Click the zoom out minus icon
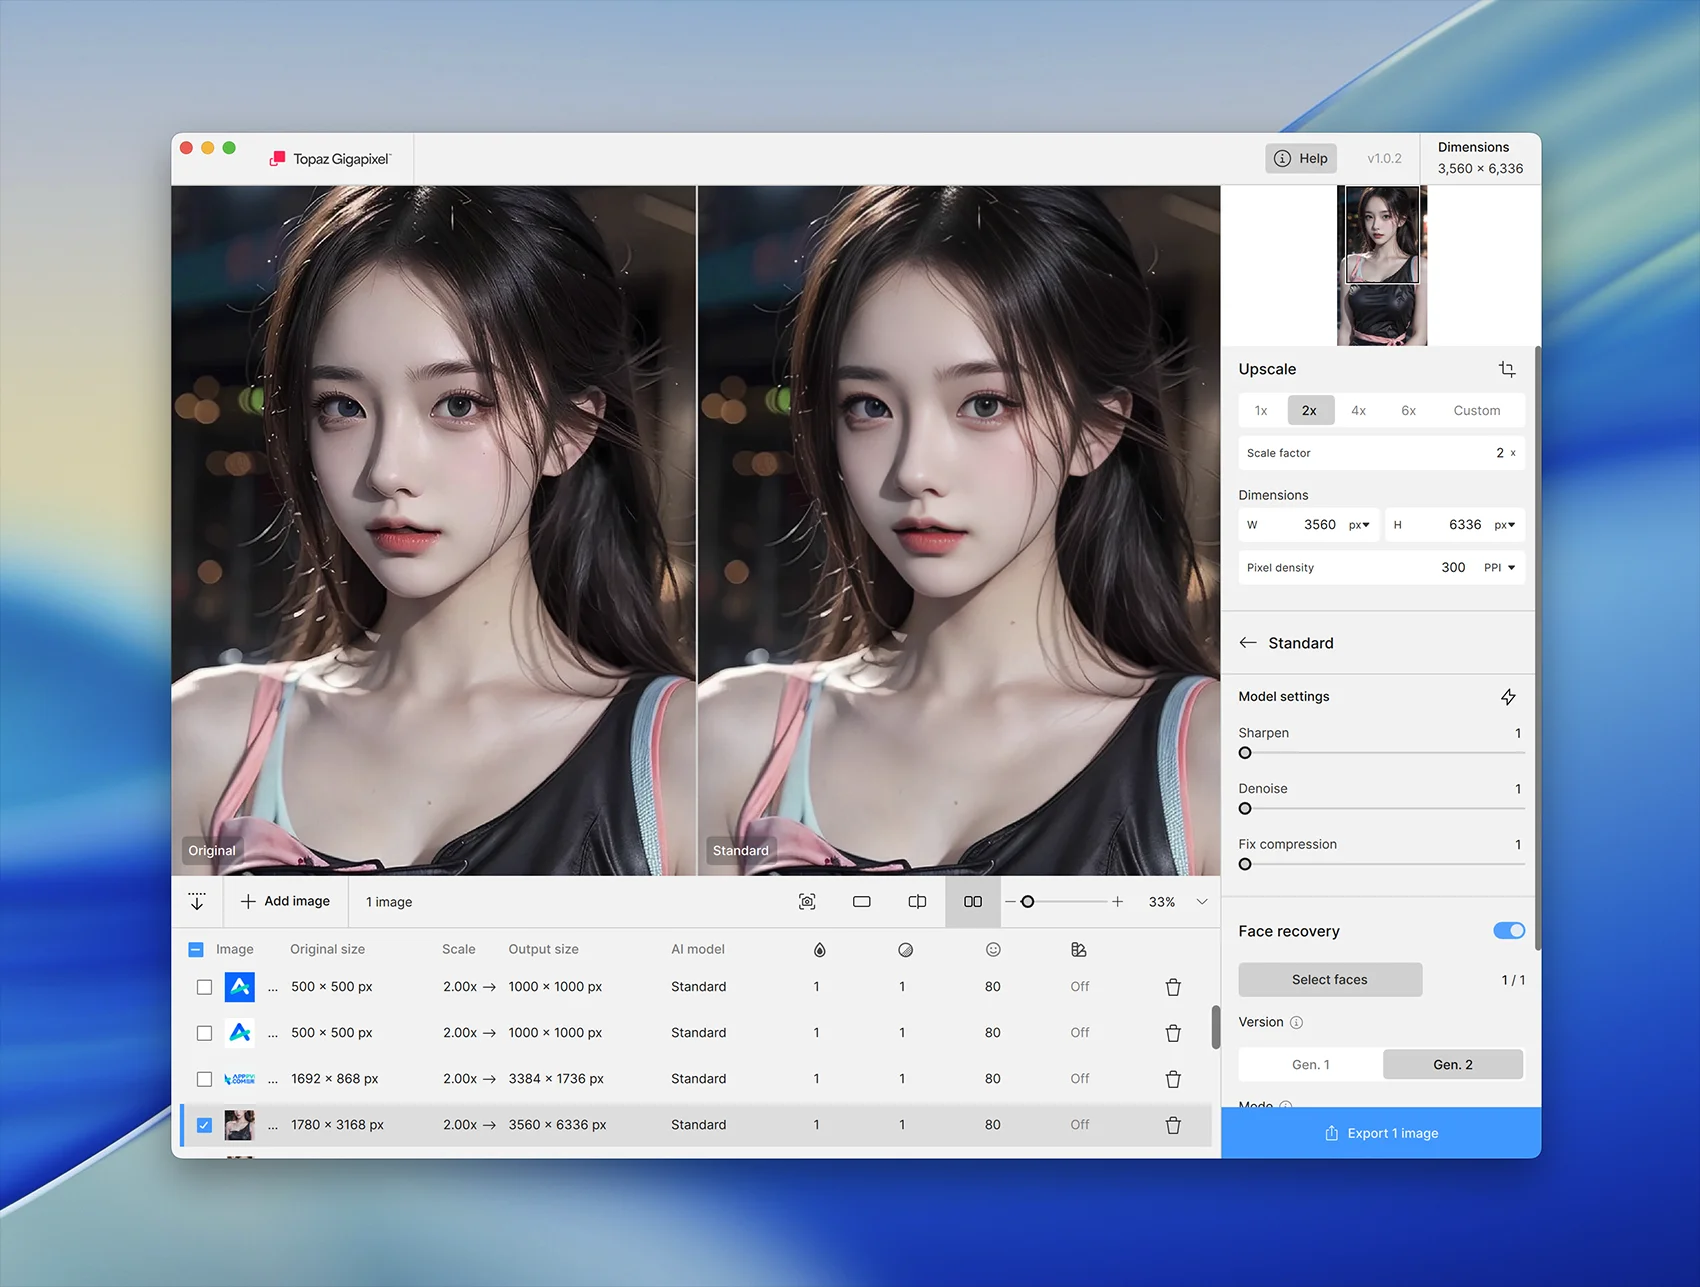 click(1010, 902)
